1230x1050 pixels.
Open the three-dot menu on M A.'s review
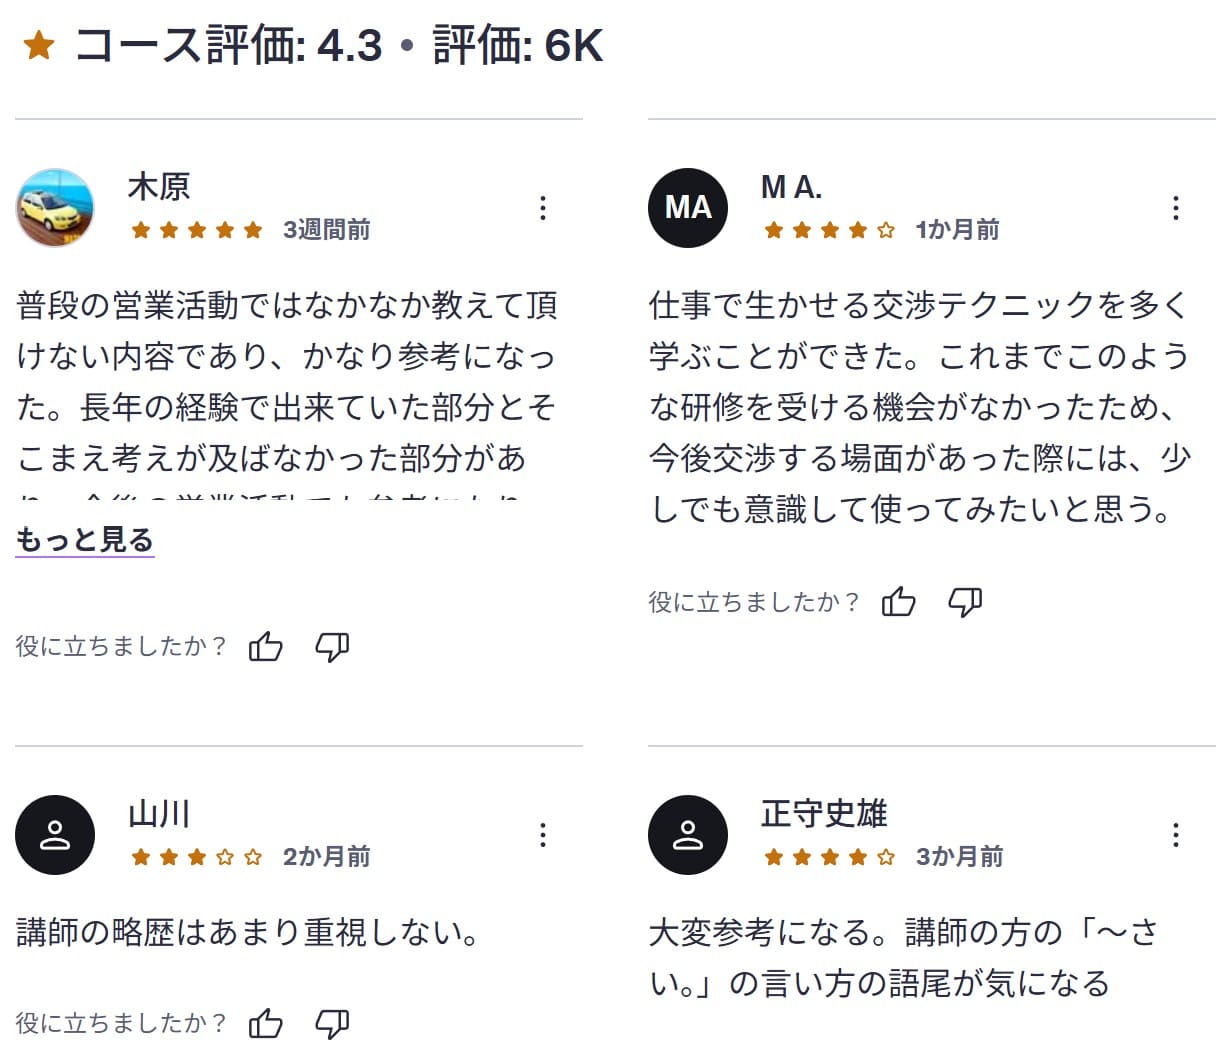1175,207
